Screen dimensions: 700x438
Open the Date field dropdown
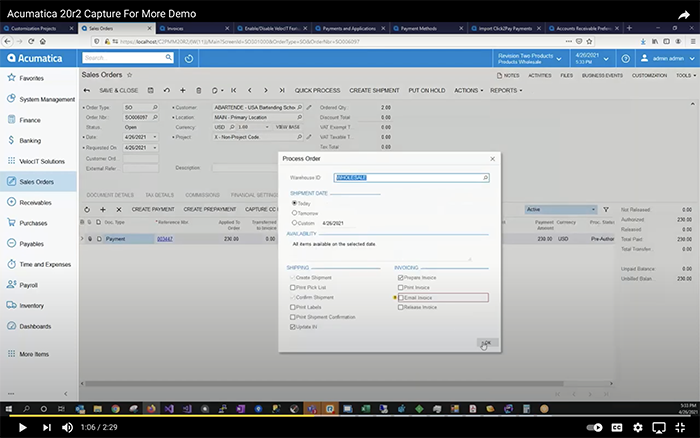tap(155, 137)
